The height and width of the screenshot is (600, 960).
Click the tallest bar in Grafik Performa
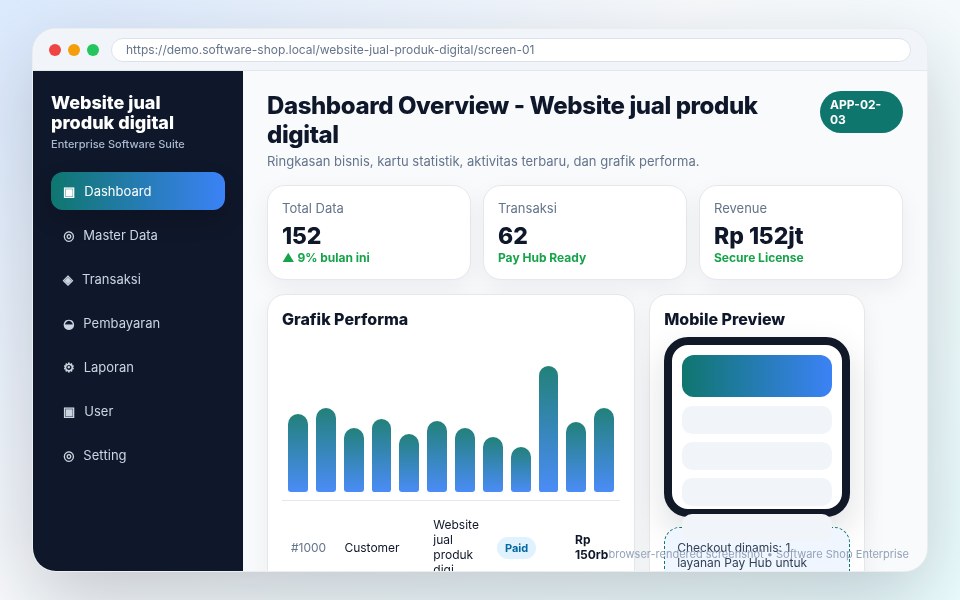(549, 429)
